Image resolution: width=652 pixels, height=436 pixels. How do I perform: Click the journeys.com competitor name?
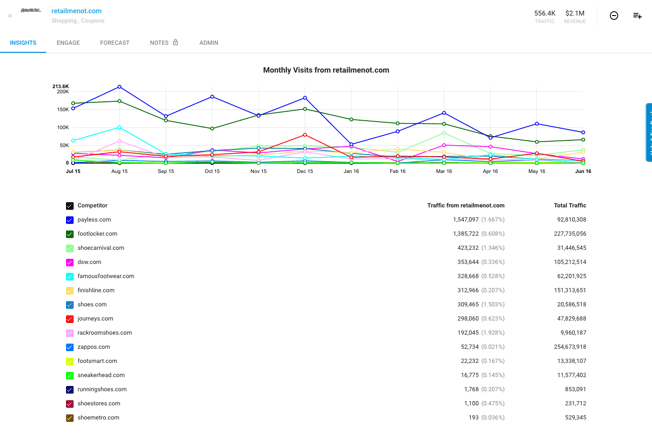pos(95,318)
